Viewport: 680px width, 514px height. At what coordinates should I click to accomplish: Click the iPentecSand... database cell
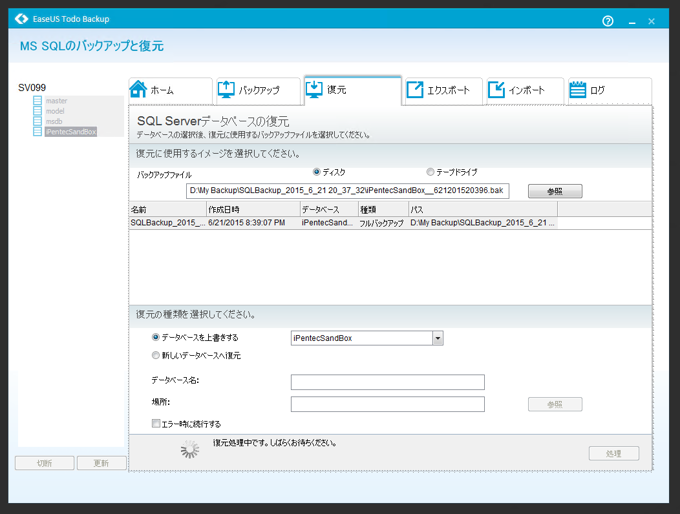(x=329, y=223)
